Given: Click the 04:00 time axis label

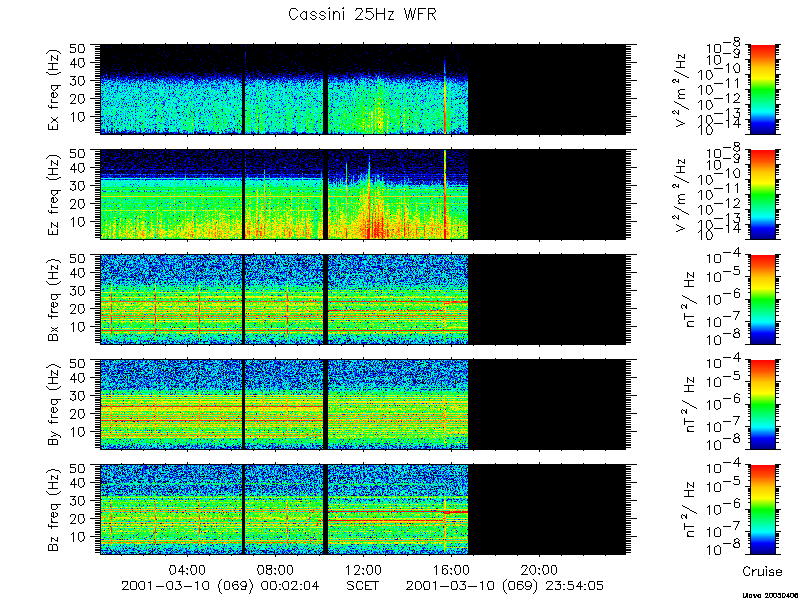Looking at the screenshot, I should click(x=187, y=570).
